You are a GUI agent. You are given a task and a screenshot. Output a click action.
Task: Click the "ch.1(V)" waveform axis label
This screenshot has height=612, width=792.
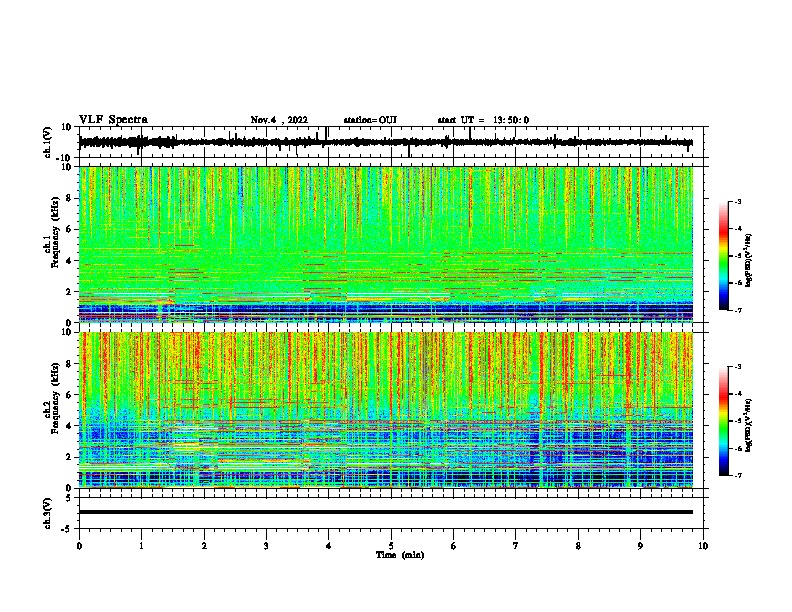click(x=47, y=142)
